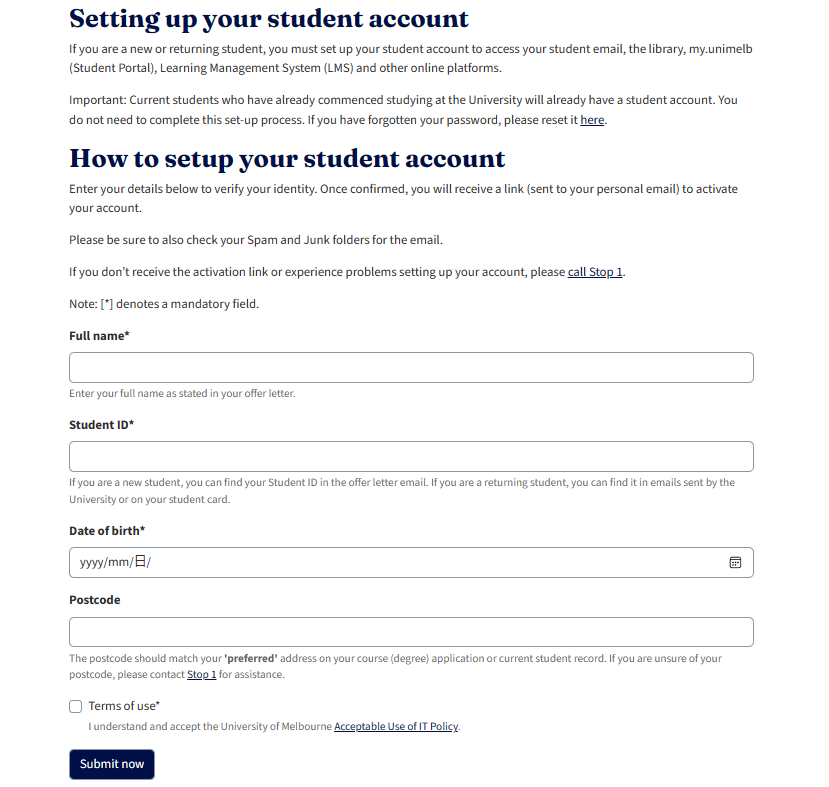Select the day segment in Date of birth
This screenshot has width=829, height=787.
140,562
